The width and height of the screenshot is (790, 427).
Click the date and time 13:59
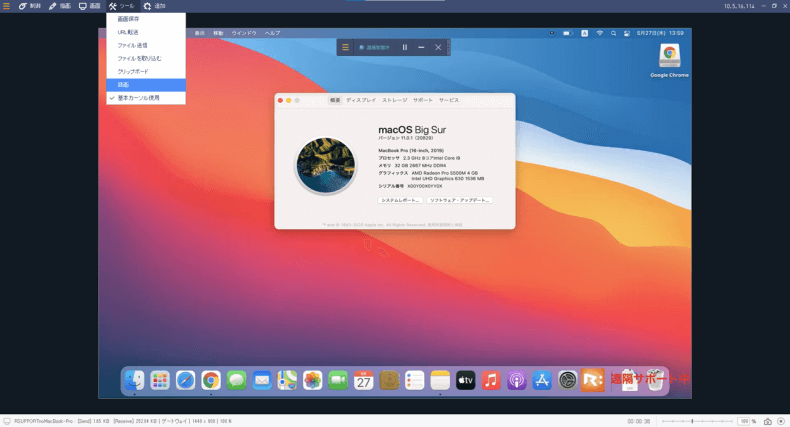click(x=660, y=33)
